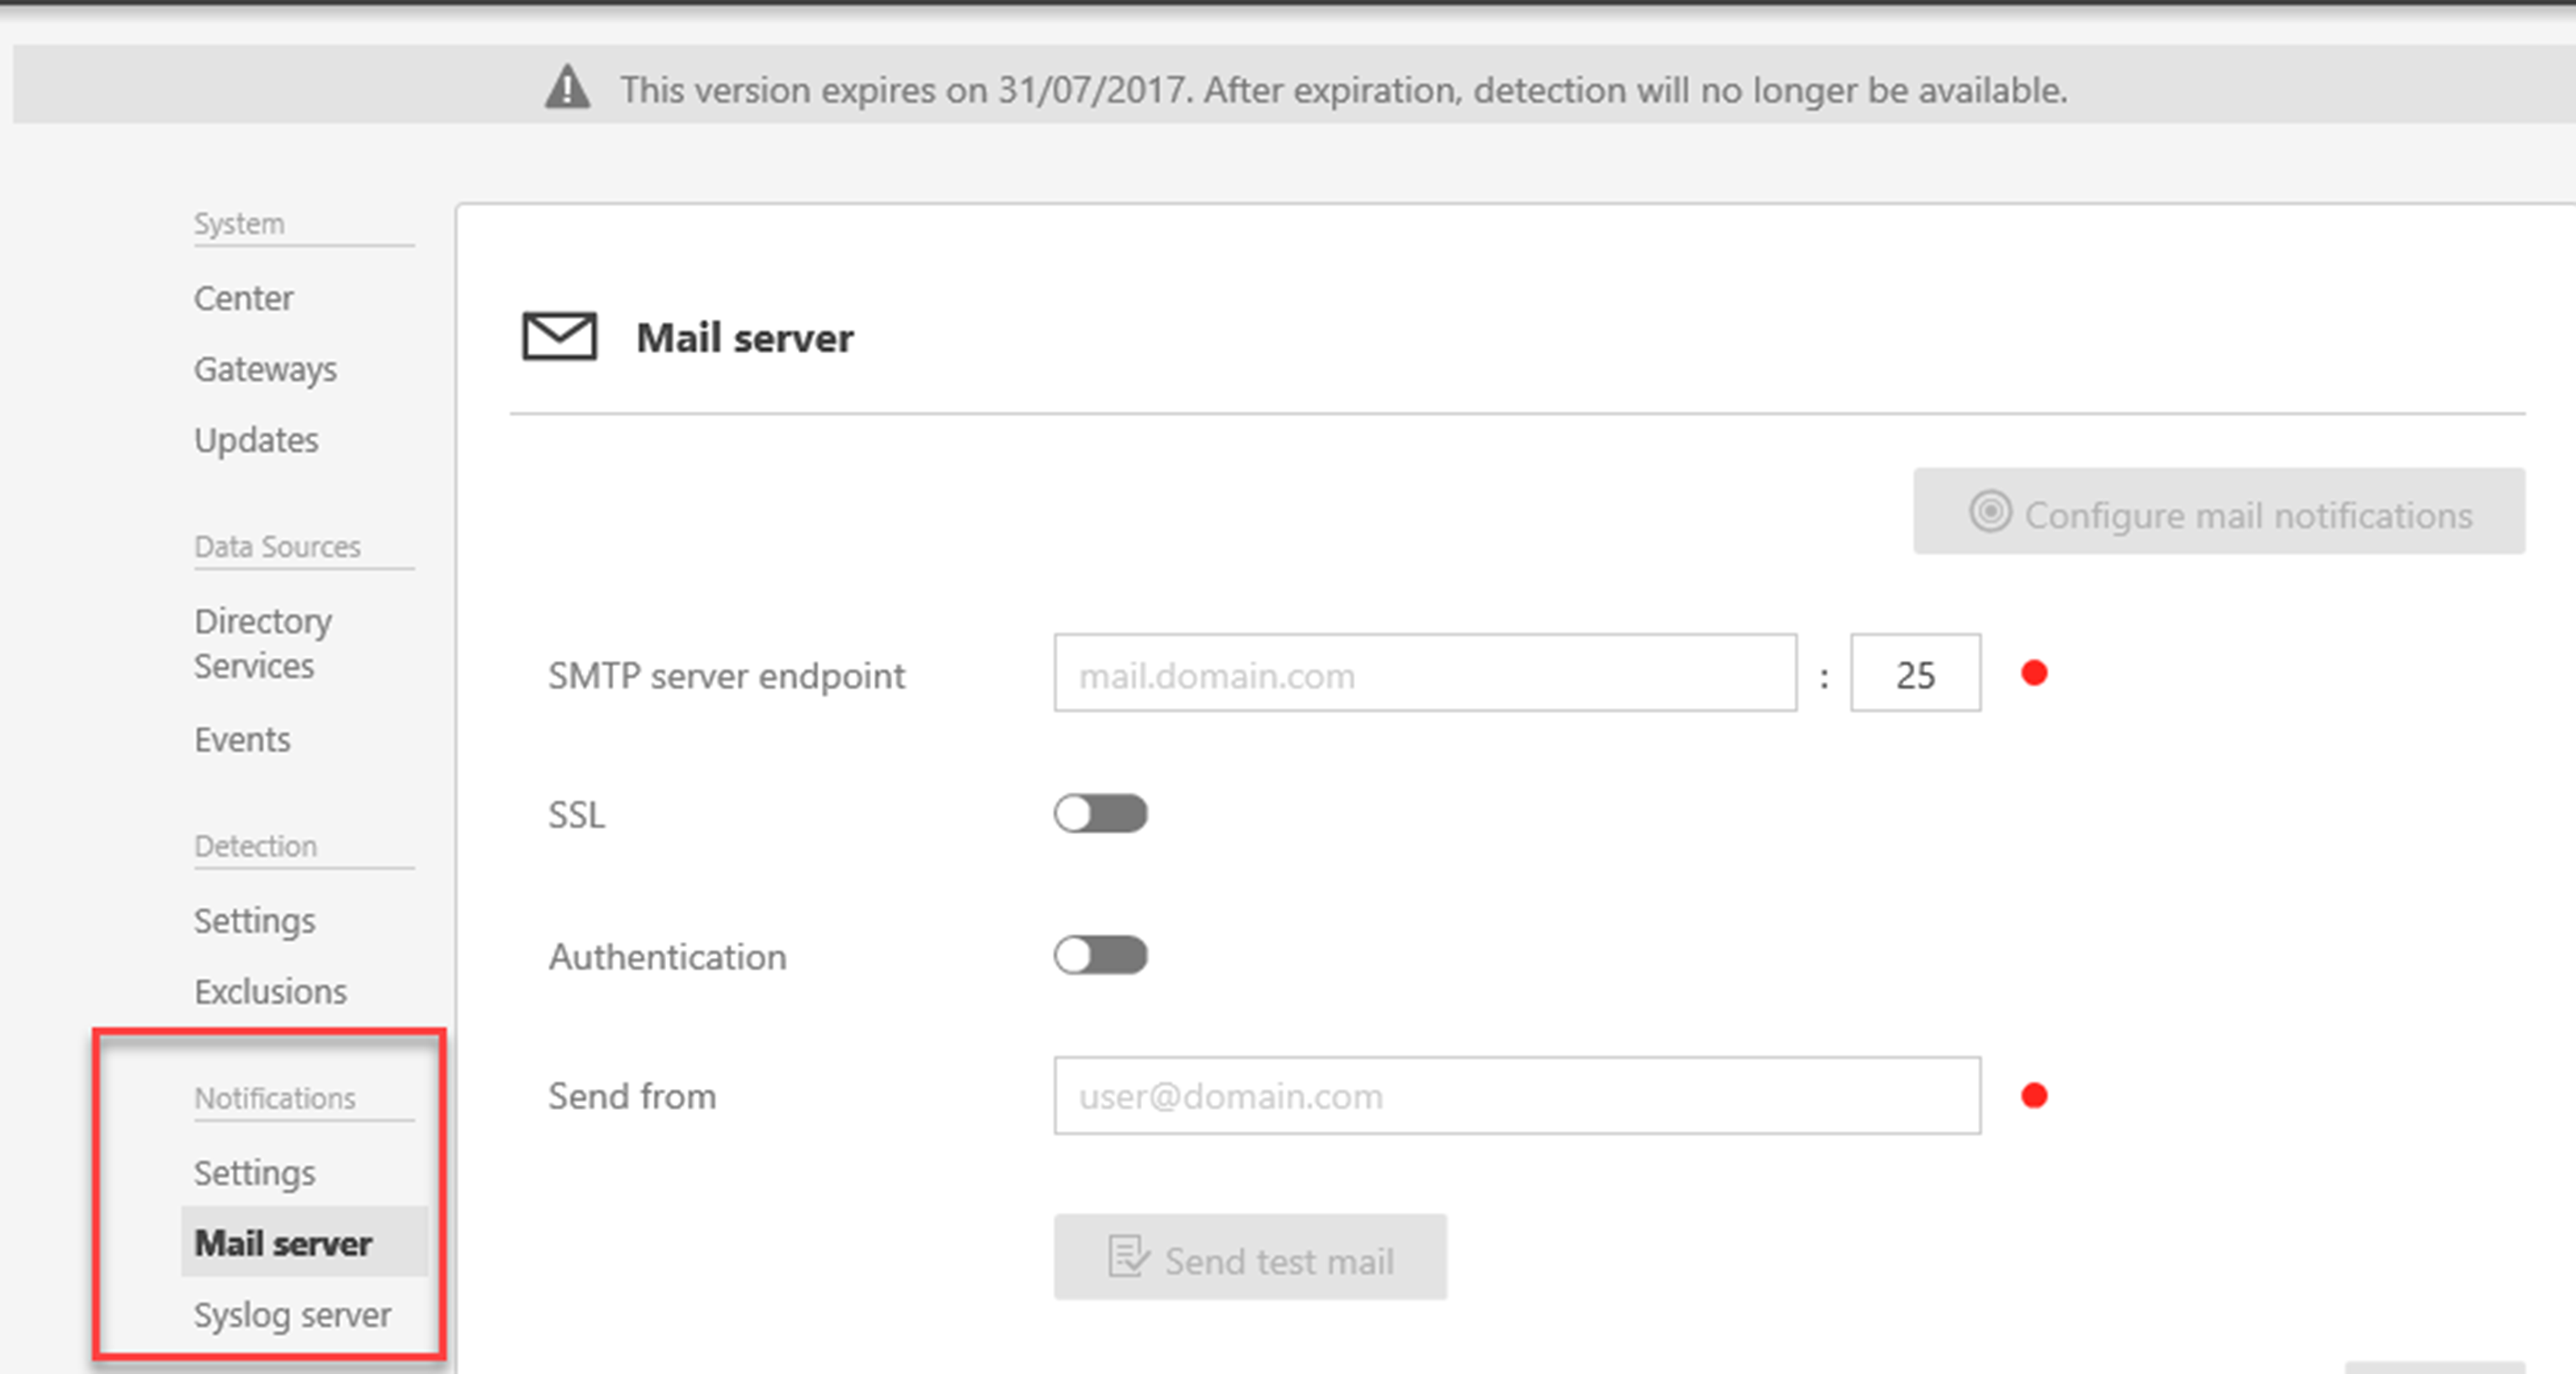Click the Data Sources section header
2576x1374 pixels.
pyautogui.click(x=277, y=546)
